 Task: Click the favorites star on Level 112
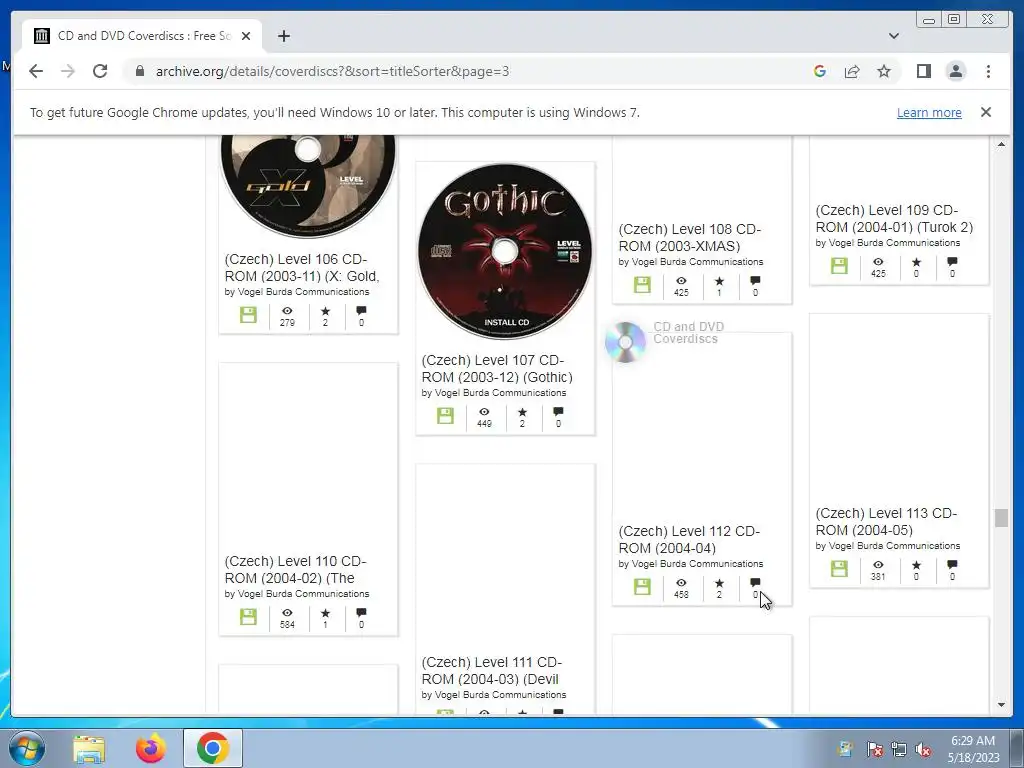pyautogui.click(x=719, y=583)
